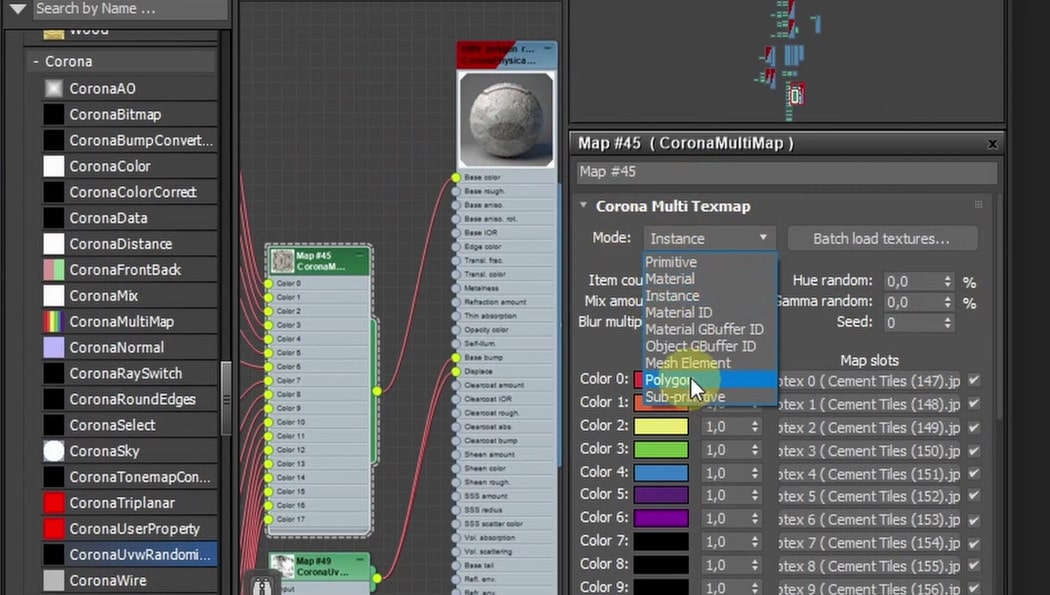Open the tex 8 Cement Tiles (155) map slot
The height and width of the screenshot is (595, 1050).
pyautogui.click(x=869, y=566)
